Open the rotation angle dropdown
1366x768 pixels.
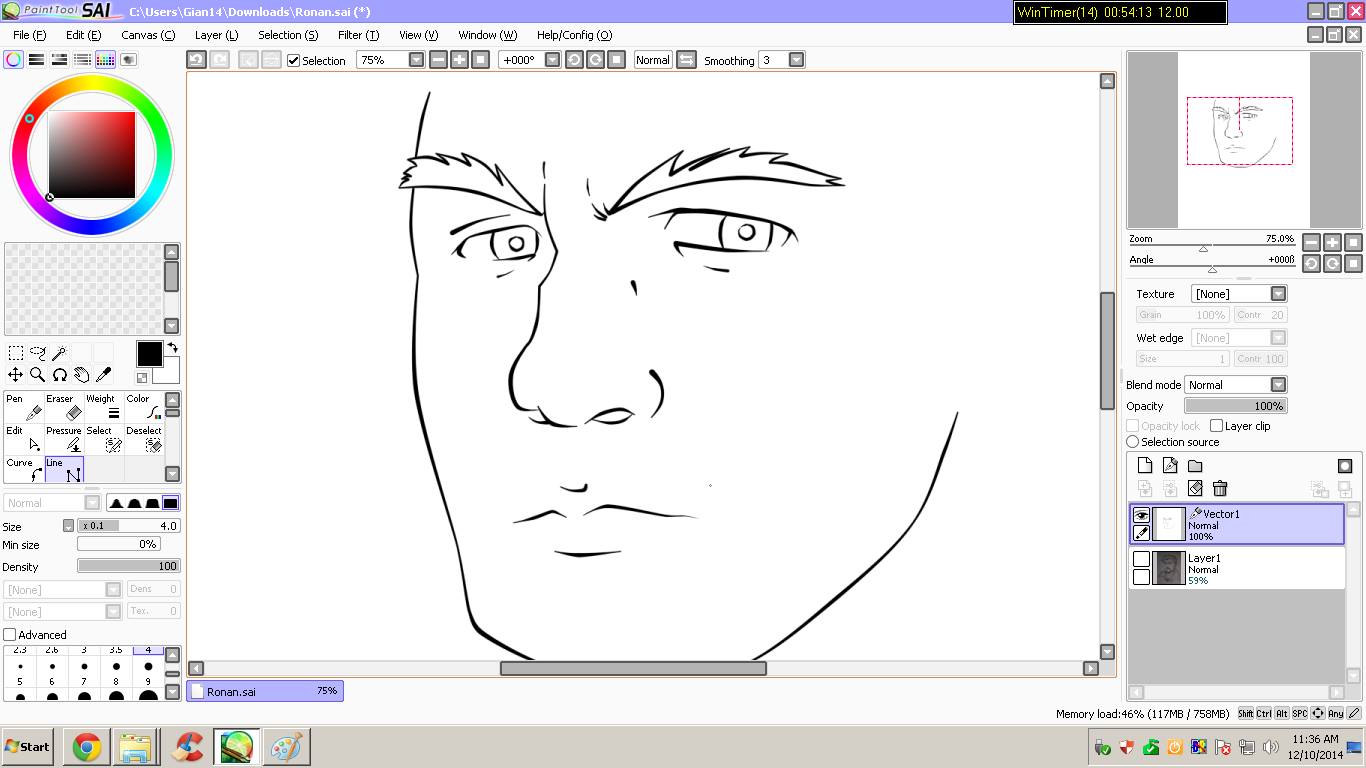[553, 60]
